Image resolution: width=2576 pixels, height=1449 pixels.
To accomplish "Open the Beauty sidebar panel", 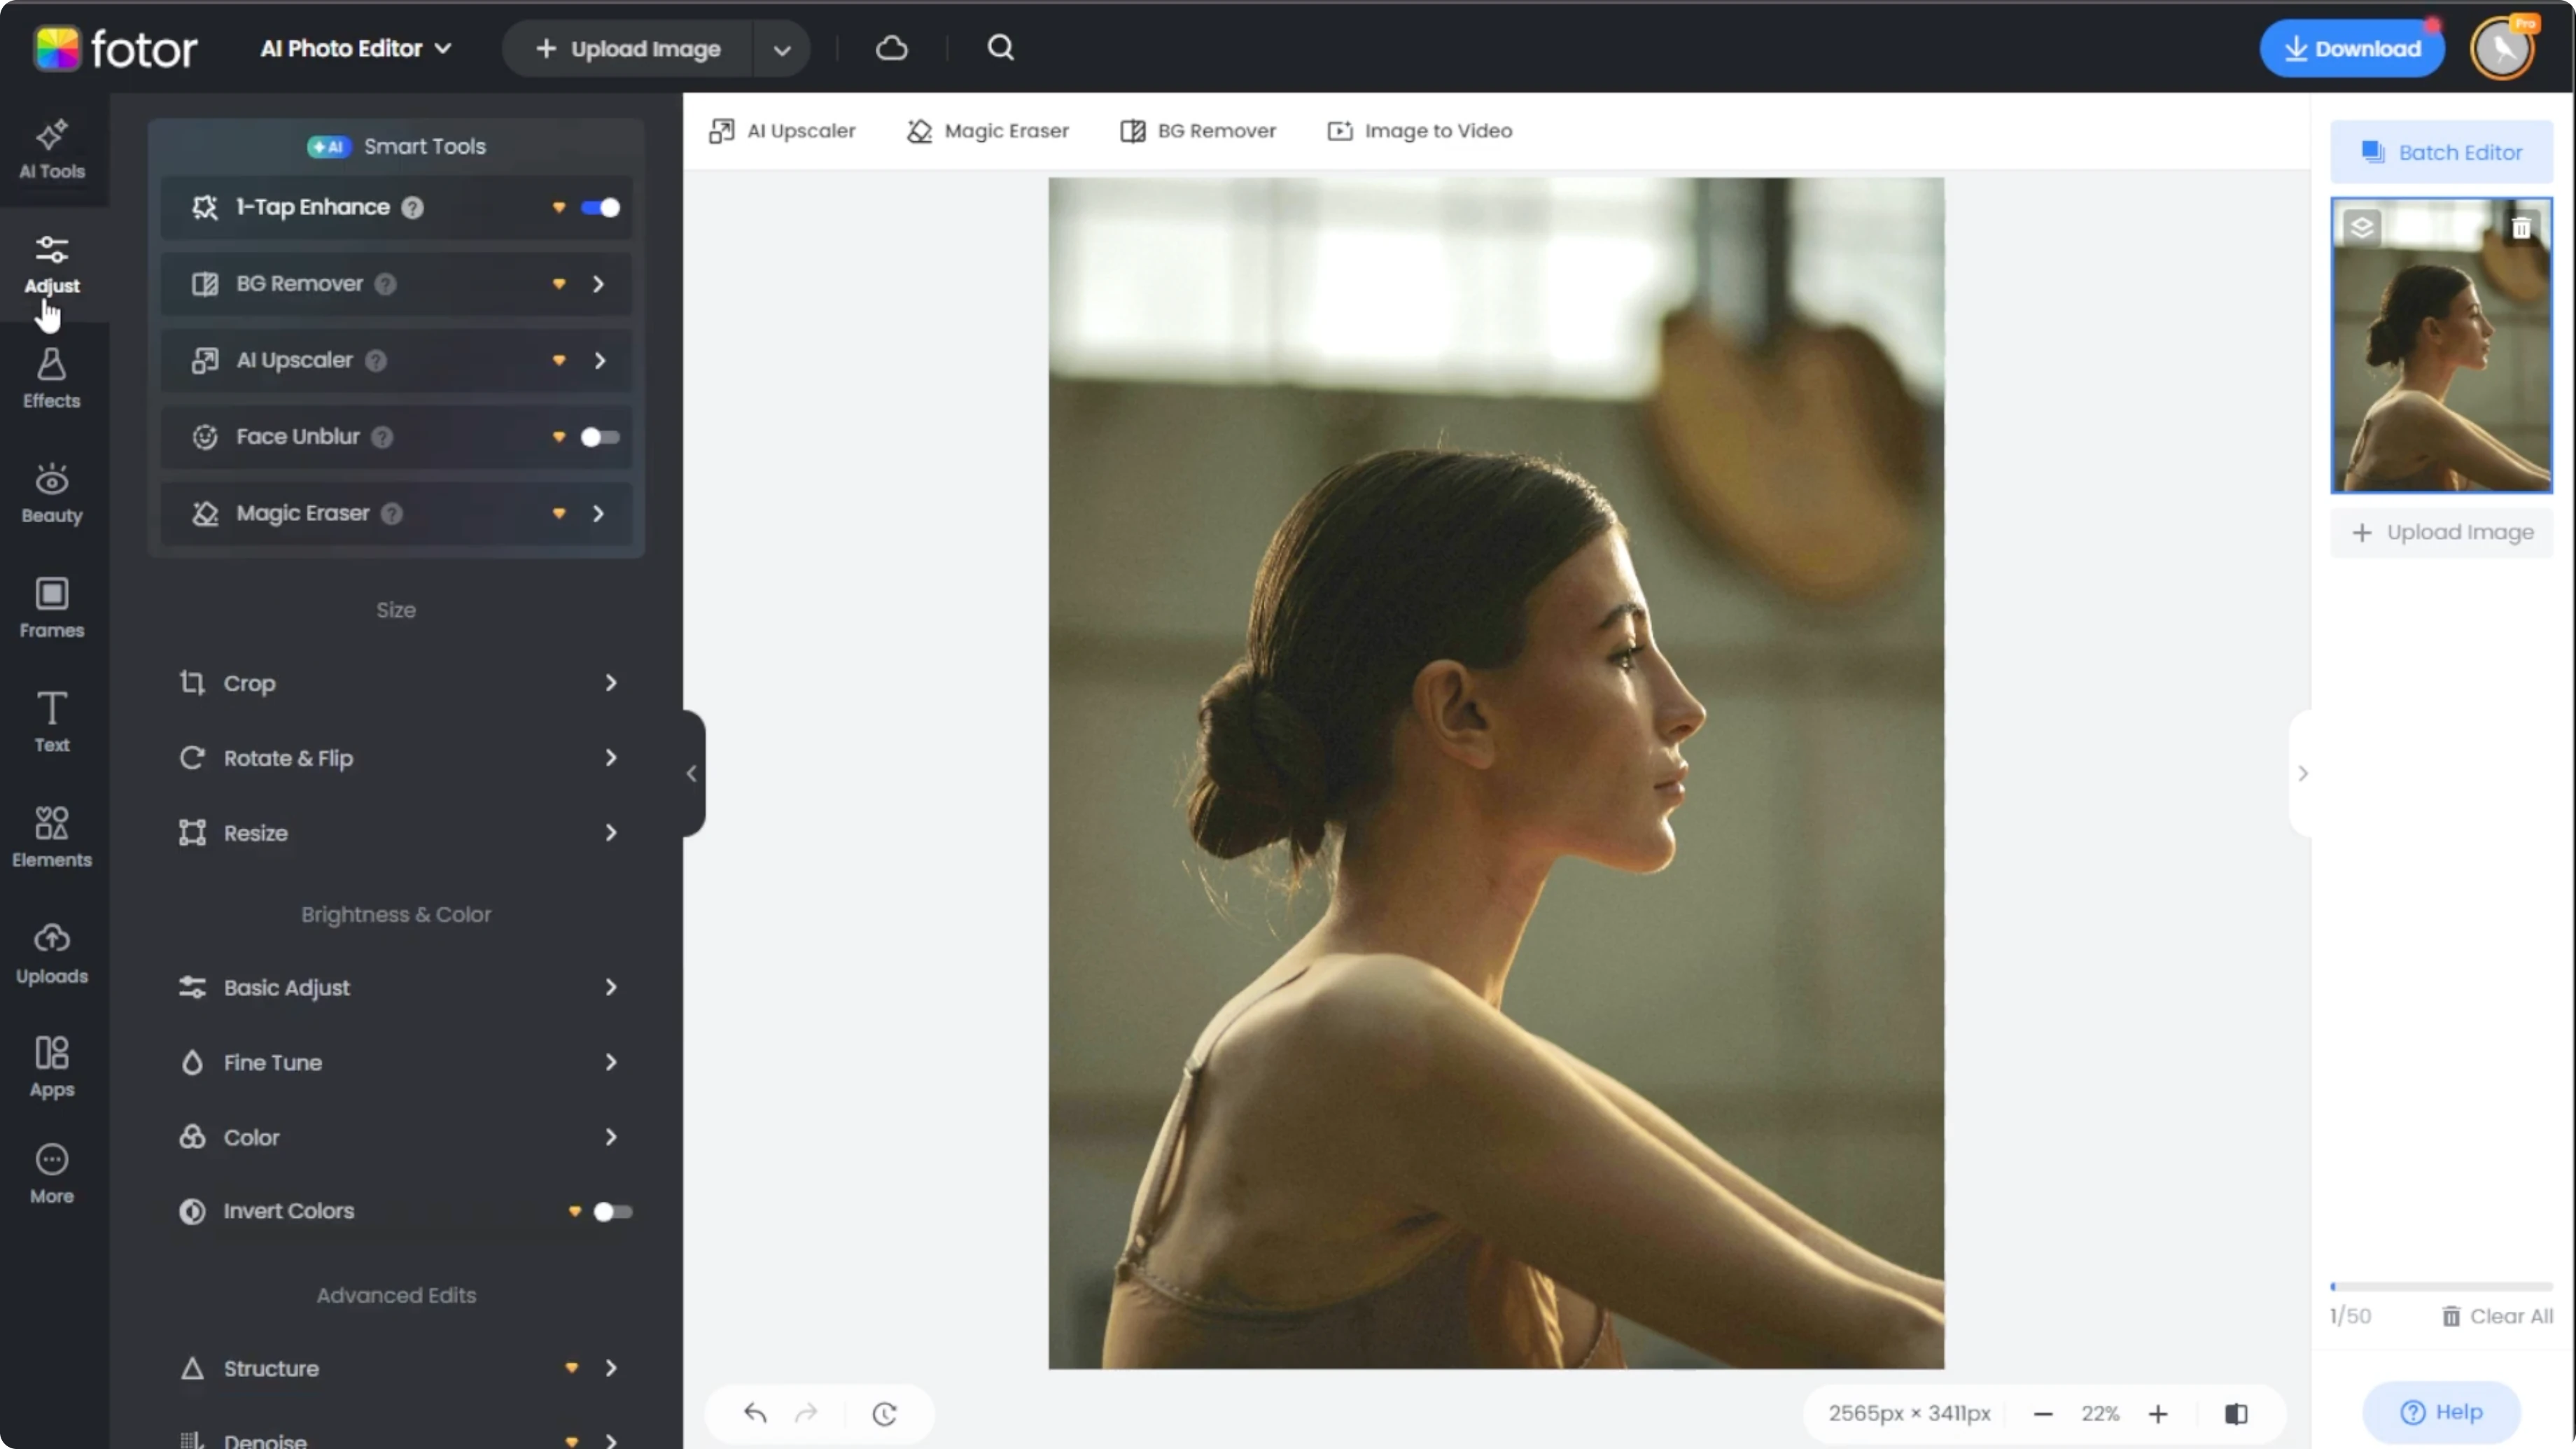I will tap(52, 493).
